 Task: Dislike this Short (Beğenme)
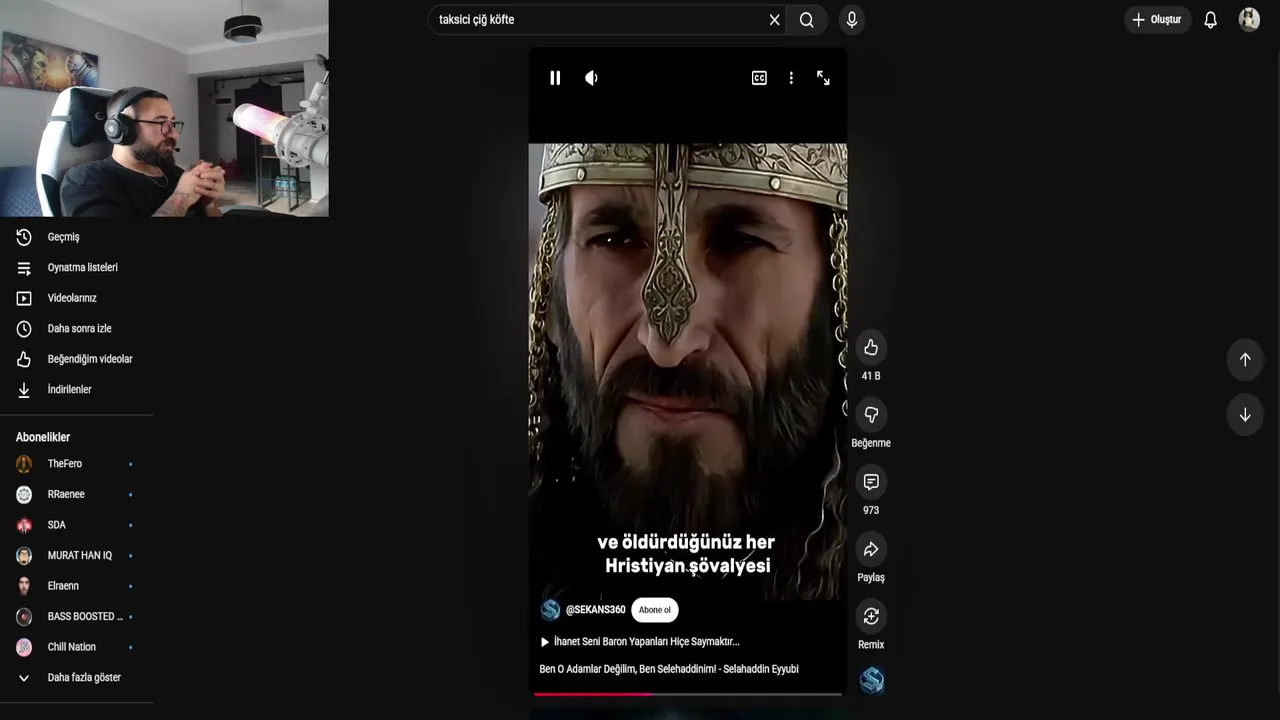(x=871, y=414)
